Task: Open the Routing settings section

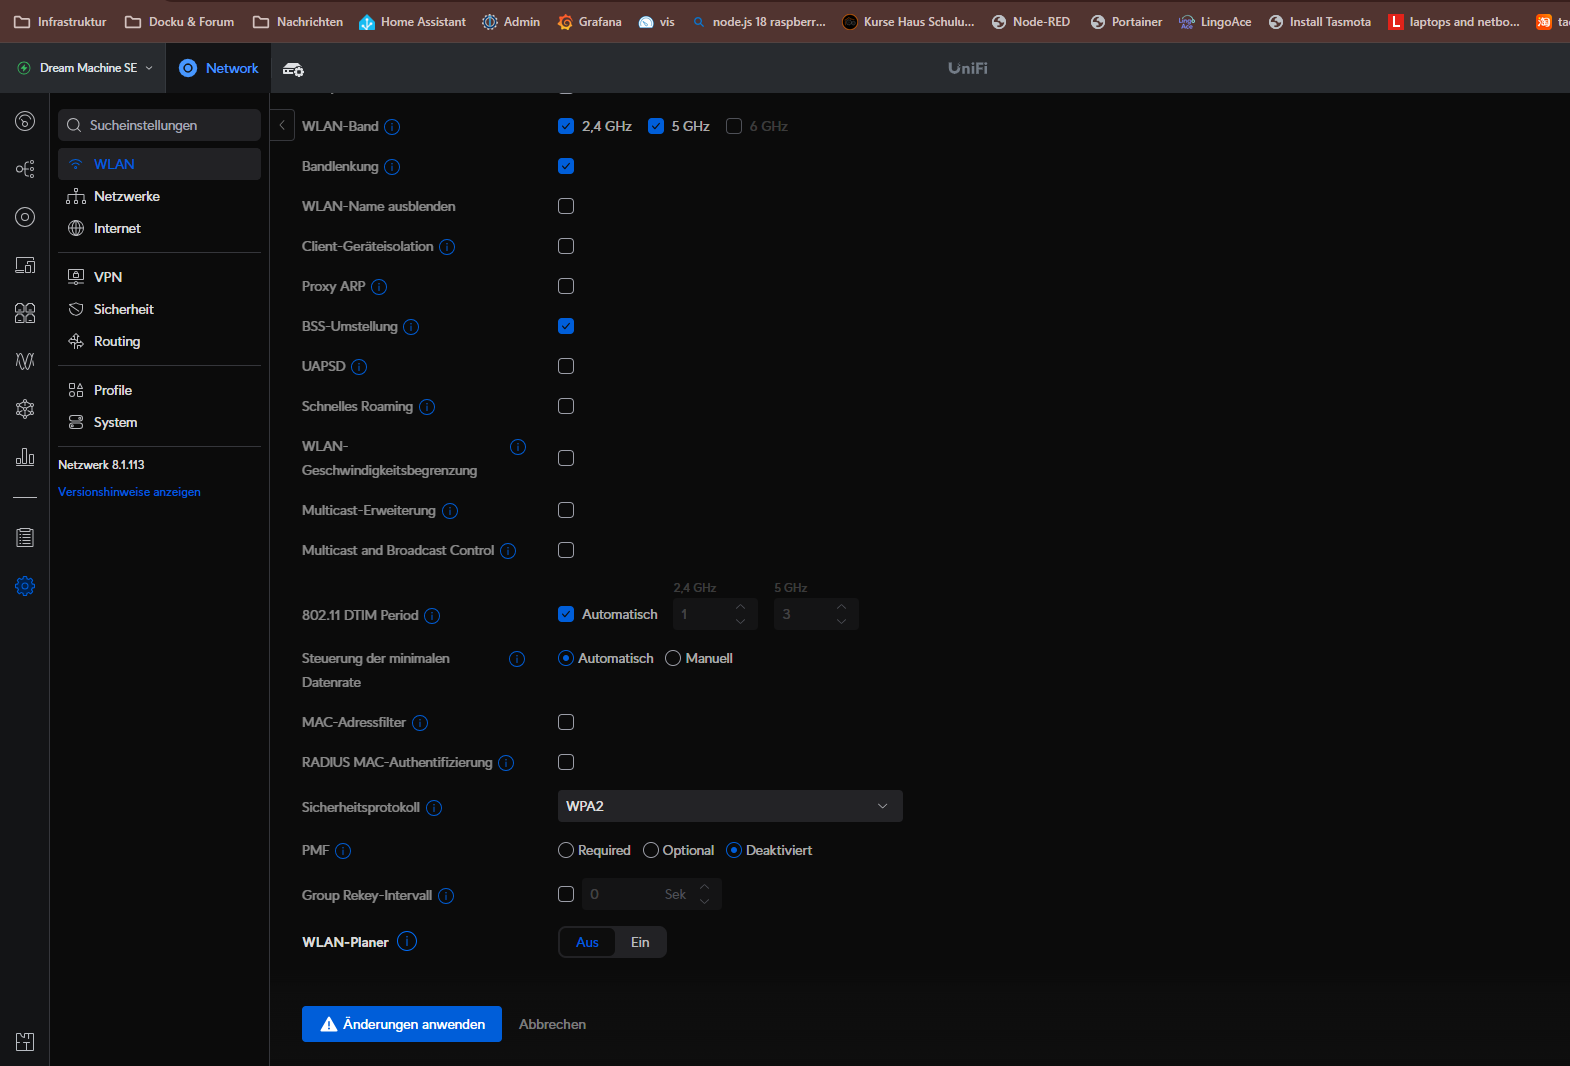Action: point(159,341)
